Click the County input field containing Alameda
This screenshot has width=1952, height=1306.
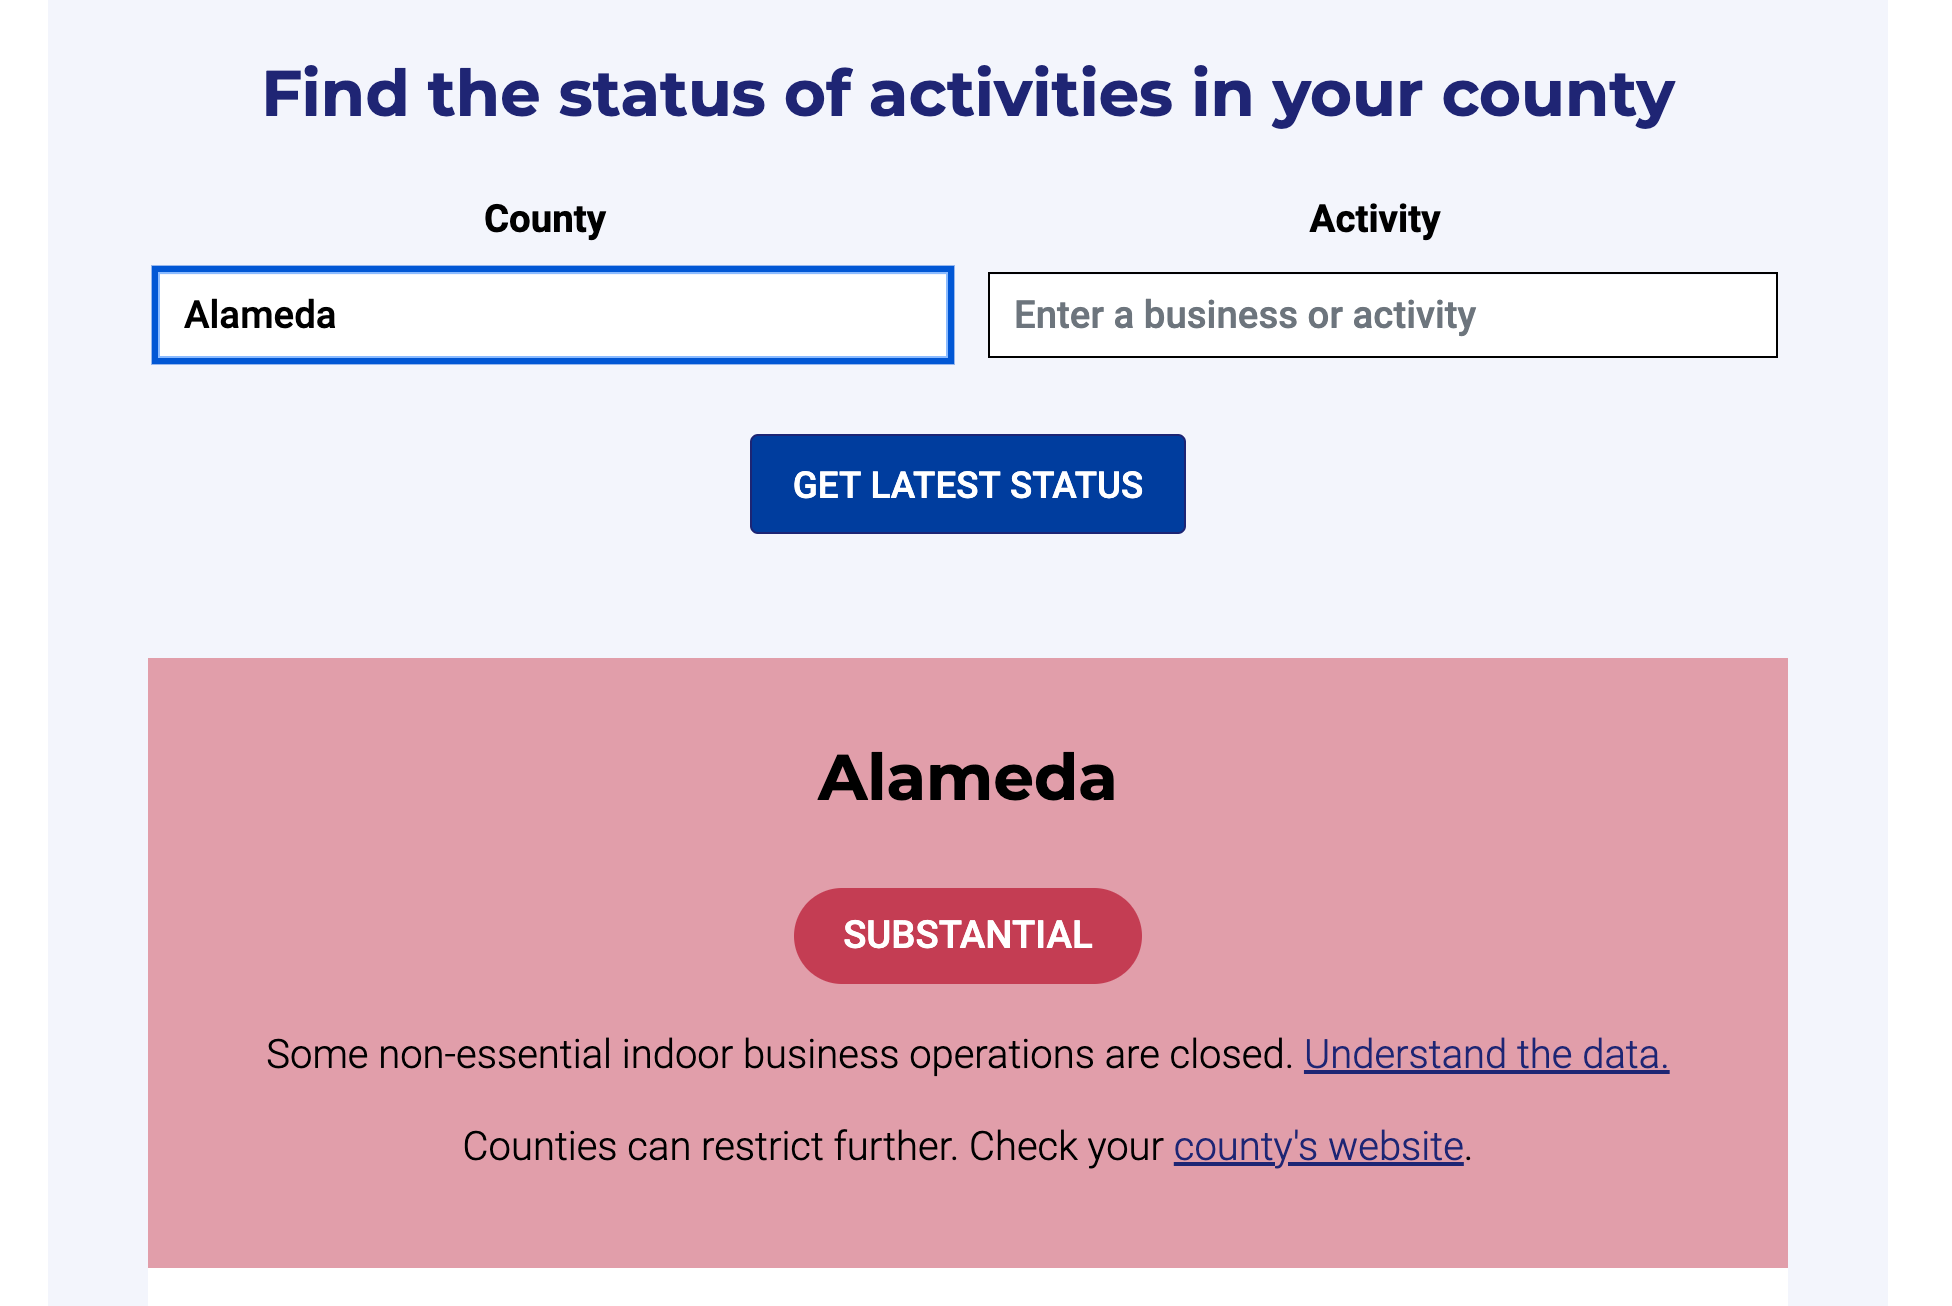click(552, 315)
